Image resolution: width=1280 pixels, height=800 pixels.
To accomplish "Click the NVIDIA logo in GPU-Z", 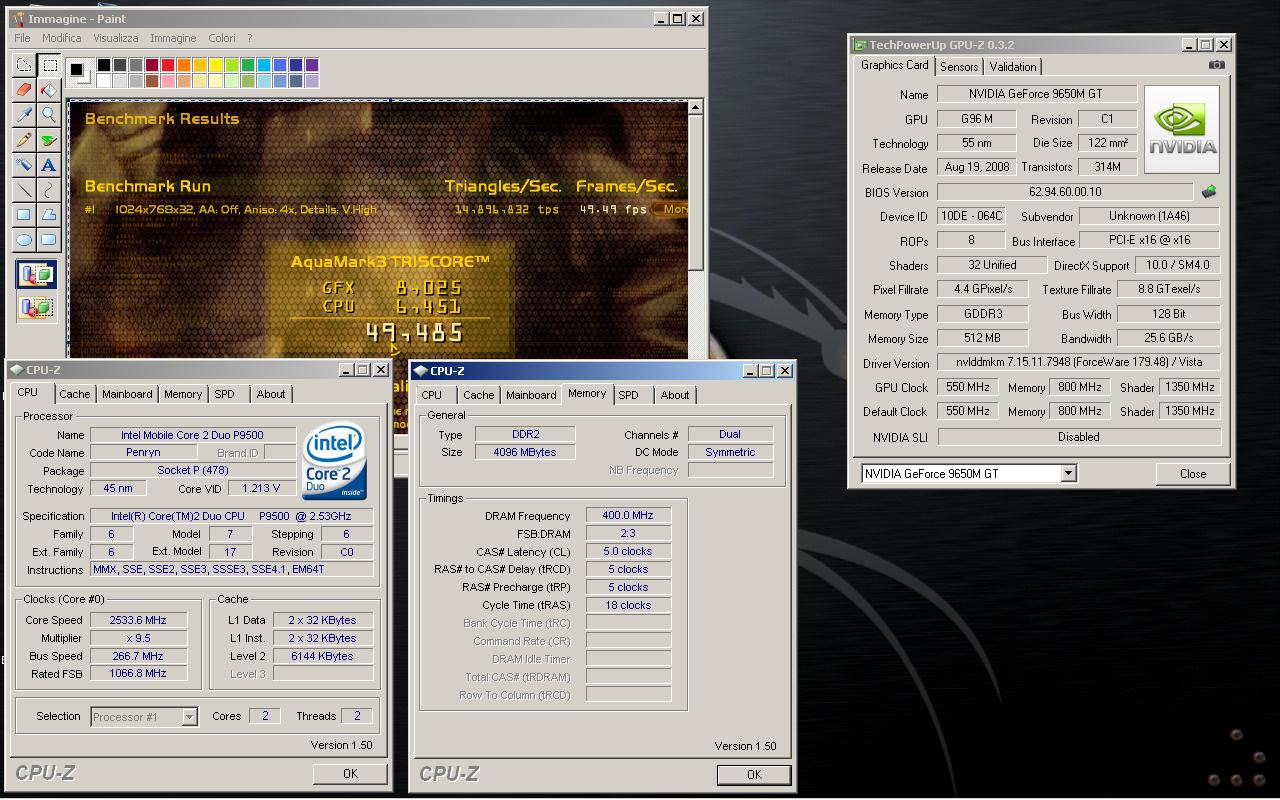I will 1182,130.
